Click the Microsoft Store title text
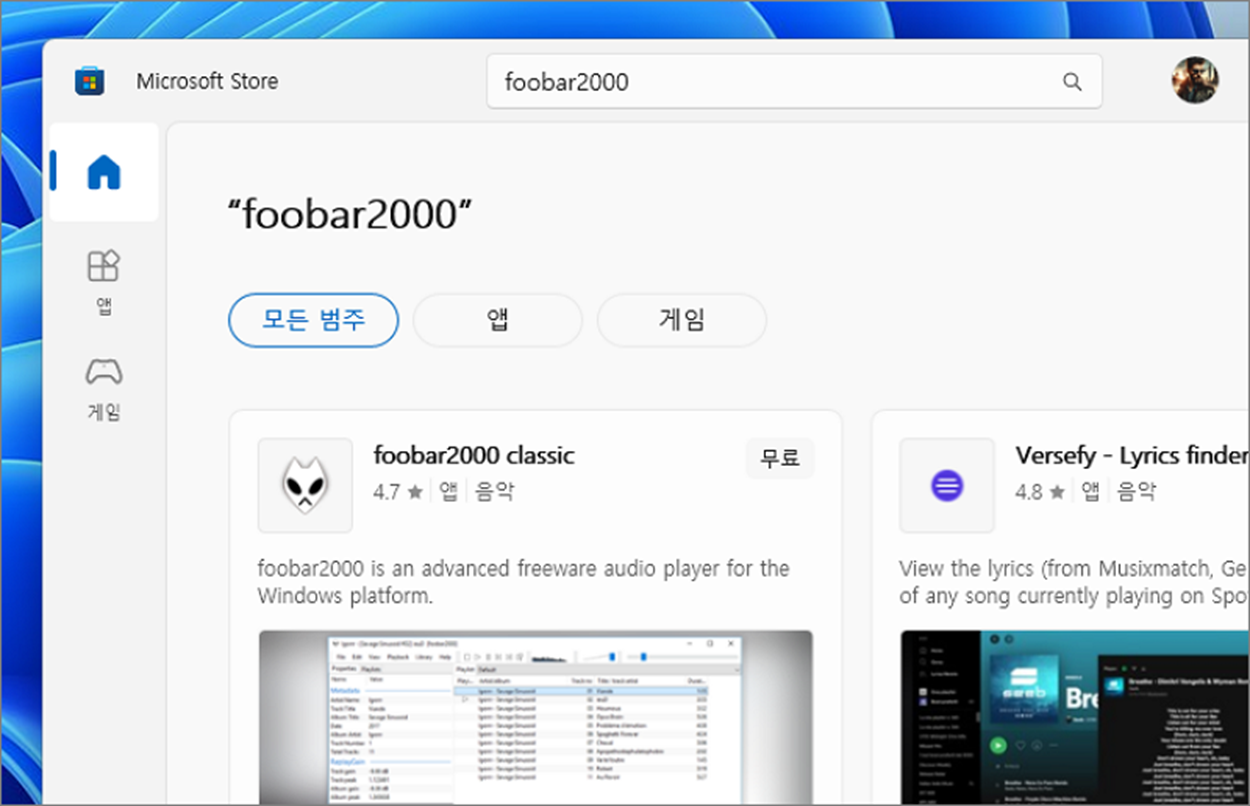The width and height of the screenshot is (1250, 806). pyautogui.click(x=207, y=81)
